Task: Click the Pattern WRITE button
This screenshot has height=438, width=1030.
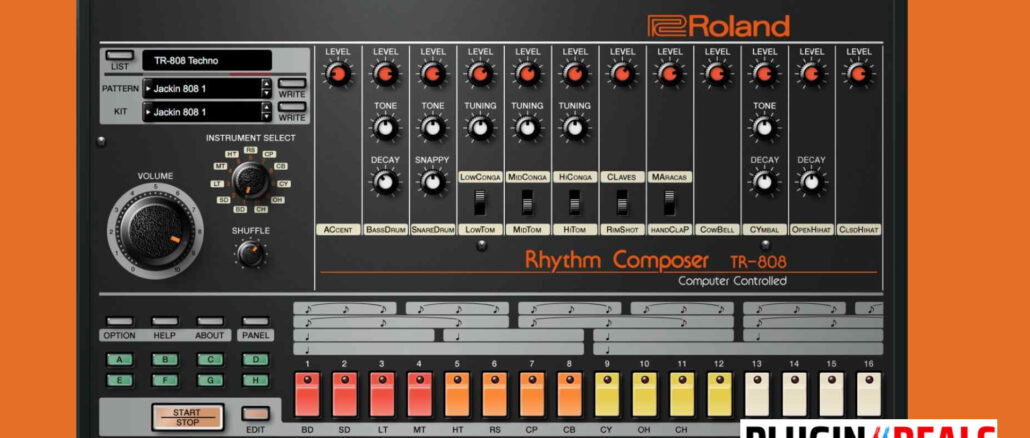Action: tap(292, 83)
